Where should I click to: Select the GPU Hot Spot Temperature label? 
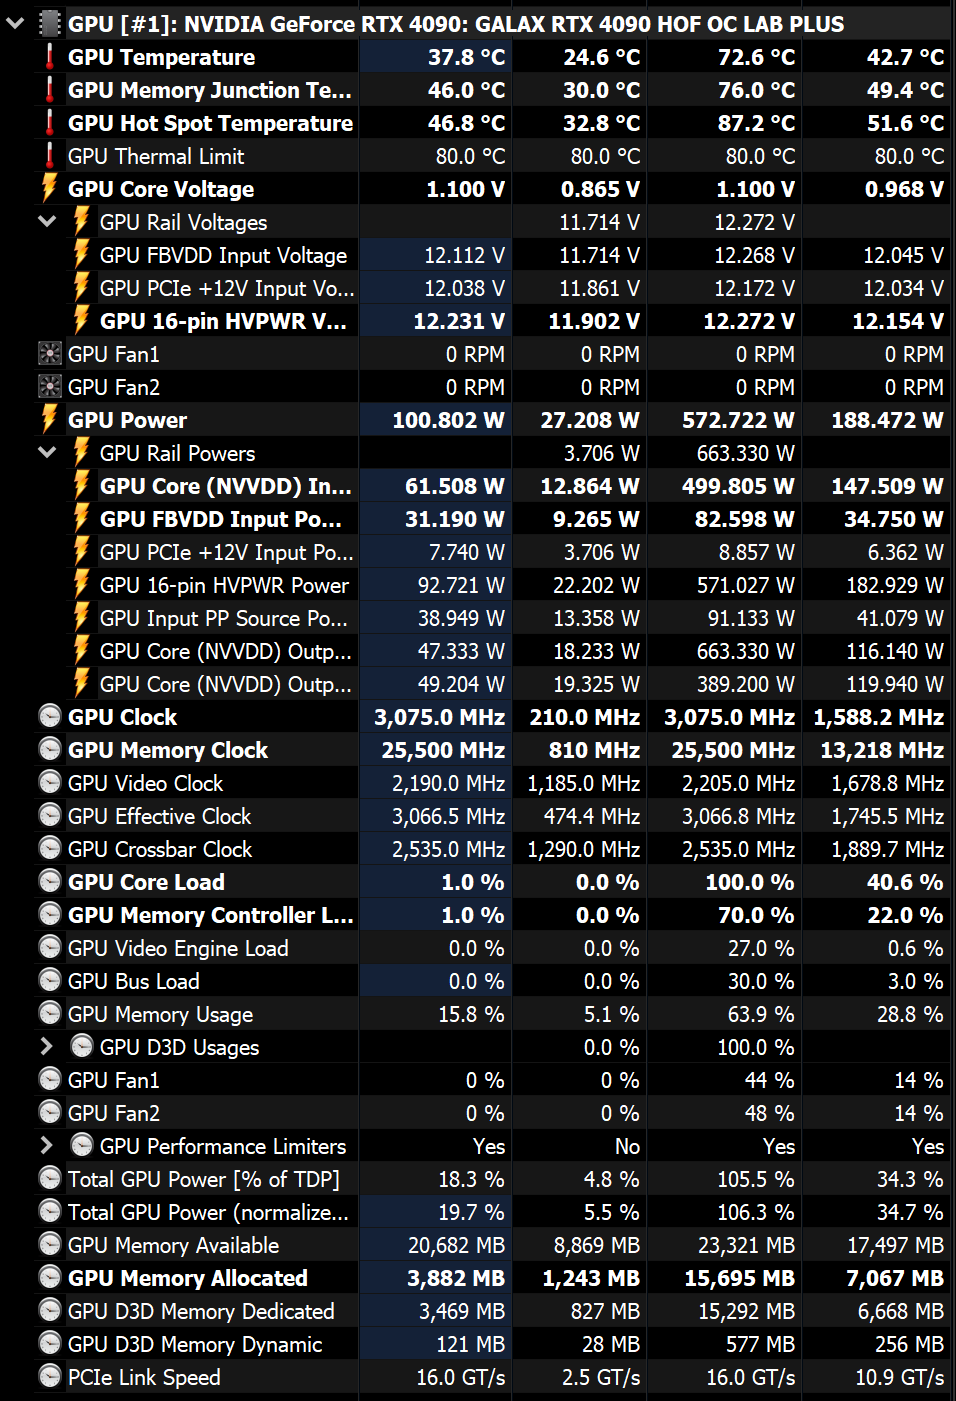click(x=210, y=123)
